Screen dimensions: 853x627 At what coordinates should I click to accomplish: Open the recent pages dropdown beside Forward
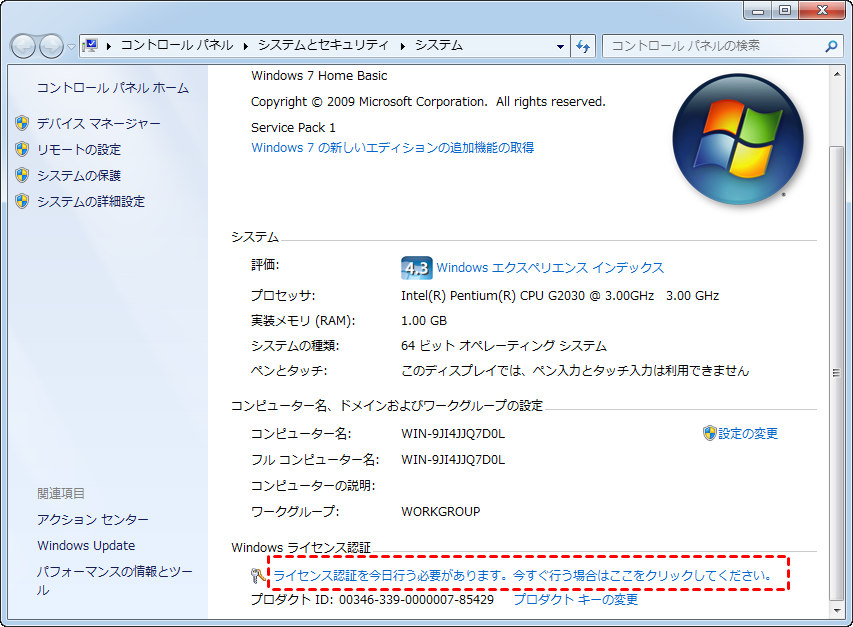coord(71,47)
